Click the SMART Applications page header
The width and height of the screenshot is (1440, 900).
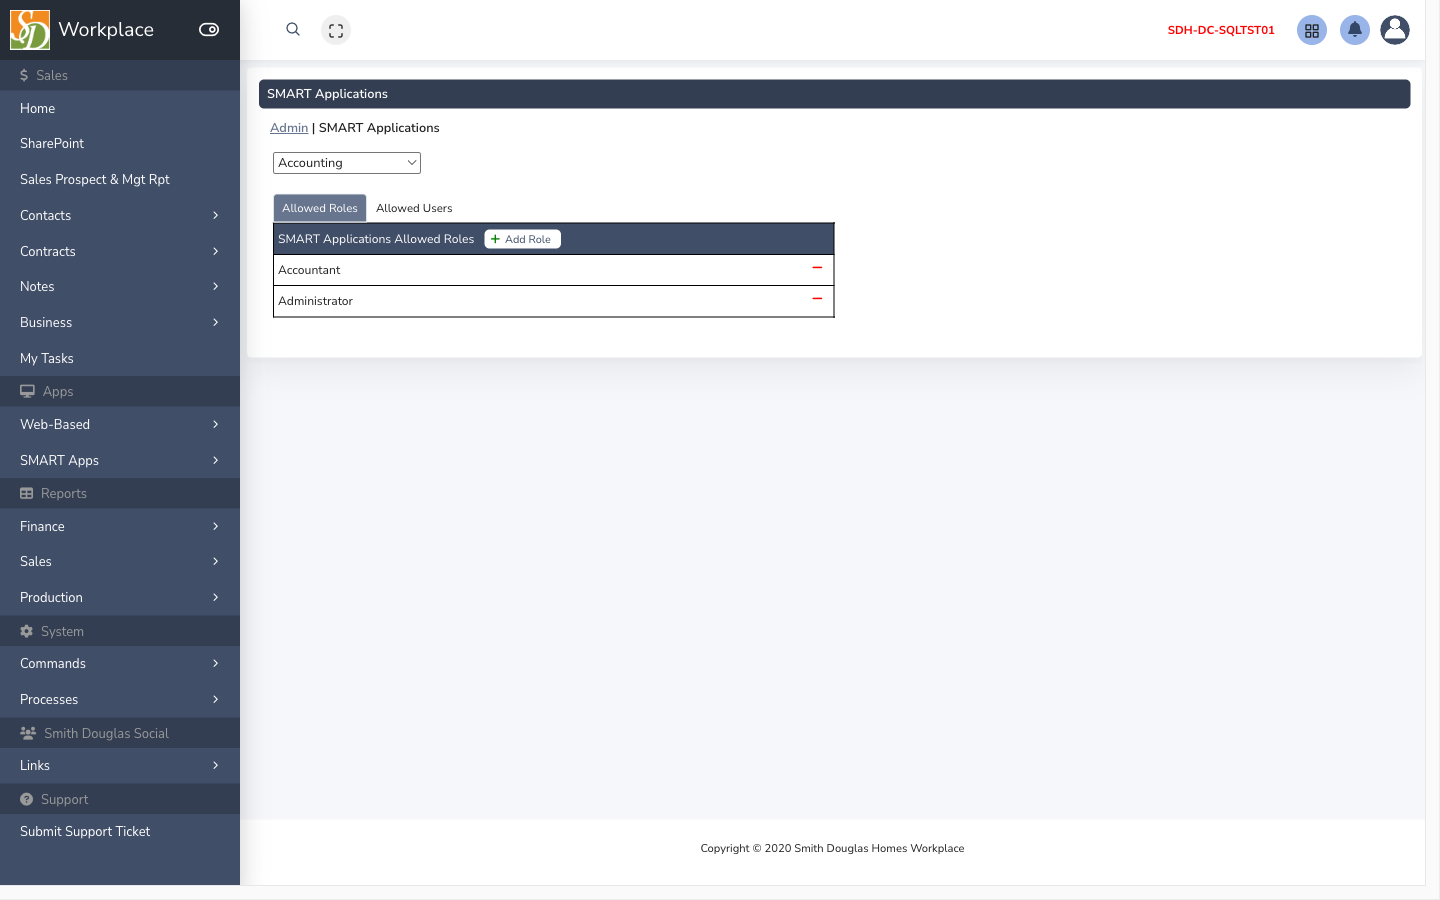(x=834, y=94)
